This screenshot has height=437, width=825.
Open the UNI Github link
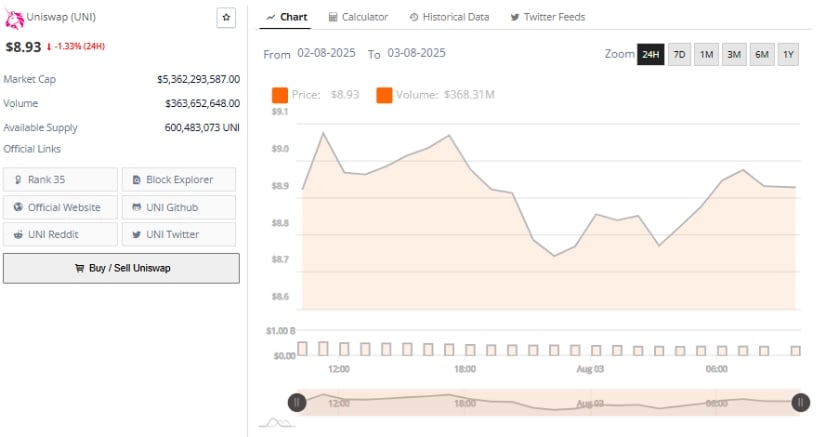pyautogui.click(x=179, y=207)
